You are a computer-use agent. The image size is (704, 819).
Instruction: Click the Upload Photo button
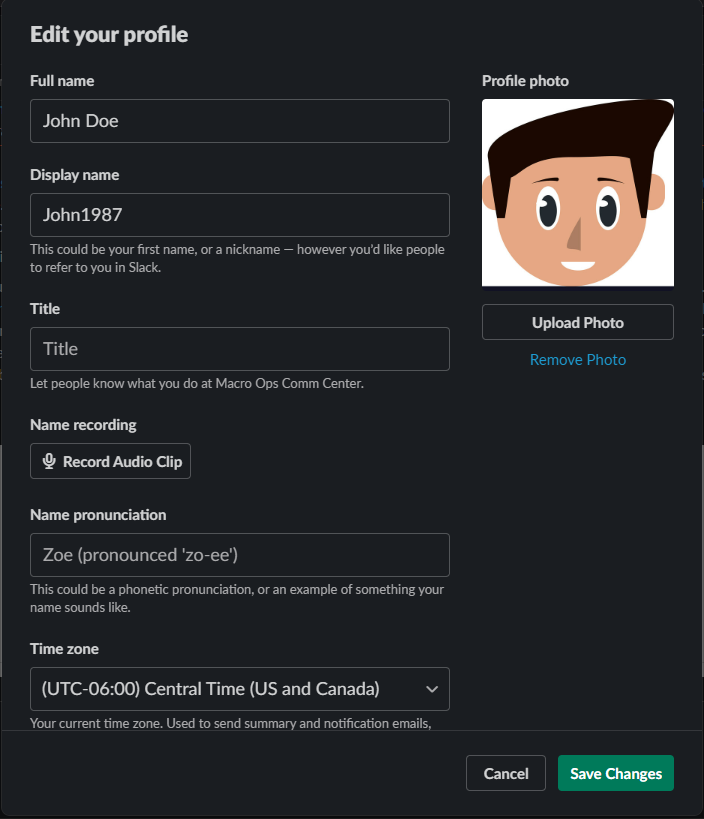[578, 322]
